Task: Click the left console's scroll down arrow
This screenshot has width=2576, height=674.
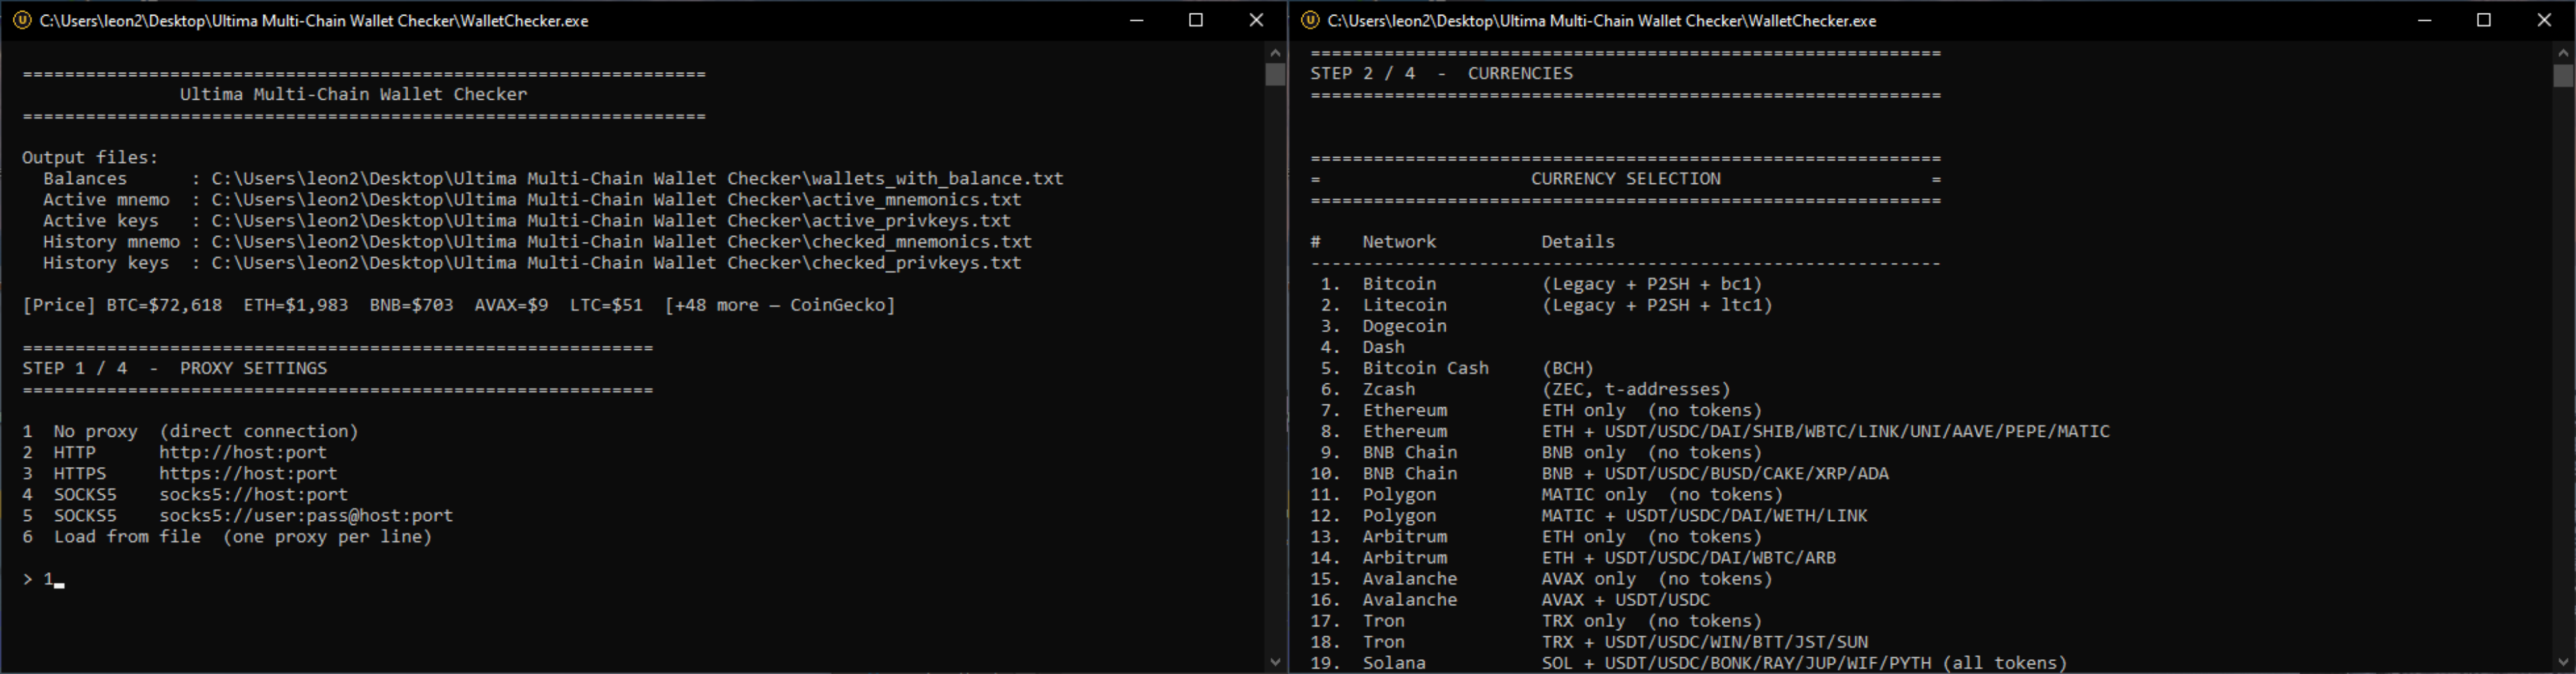Action: pyautogui.click(x=1275, y=661)
